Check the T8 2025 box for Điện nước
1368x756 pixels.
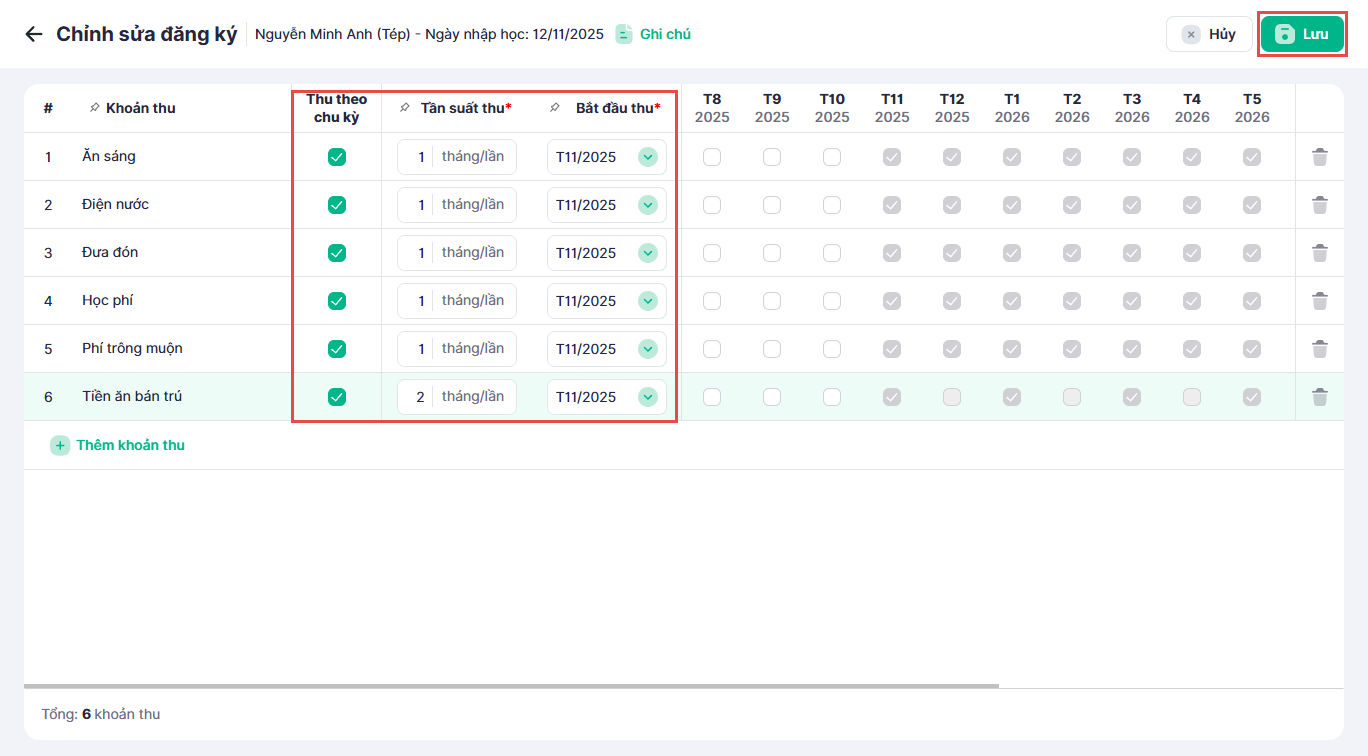click(x=712, y=205)
